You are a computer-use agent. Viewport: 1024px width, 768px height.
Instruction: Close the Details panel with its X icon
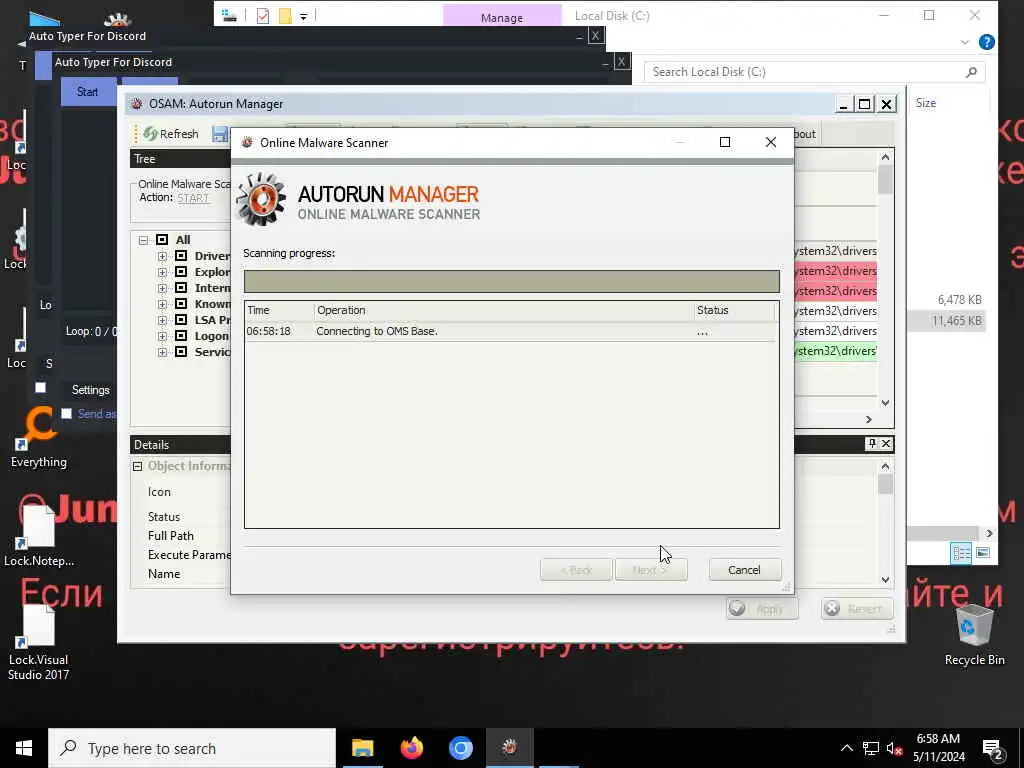point(886,443)
